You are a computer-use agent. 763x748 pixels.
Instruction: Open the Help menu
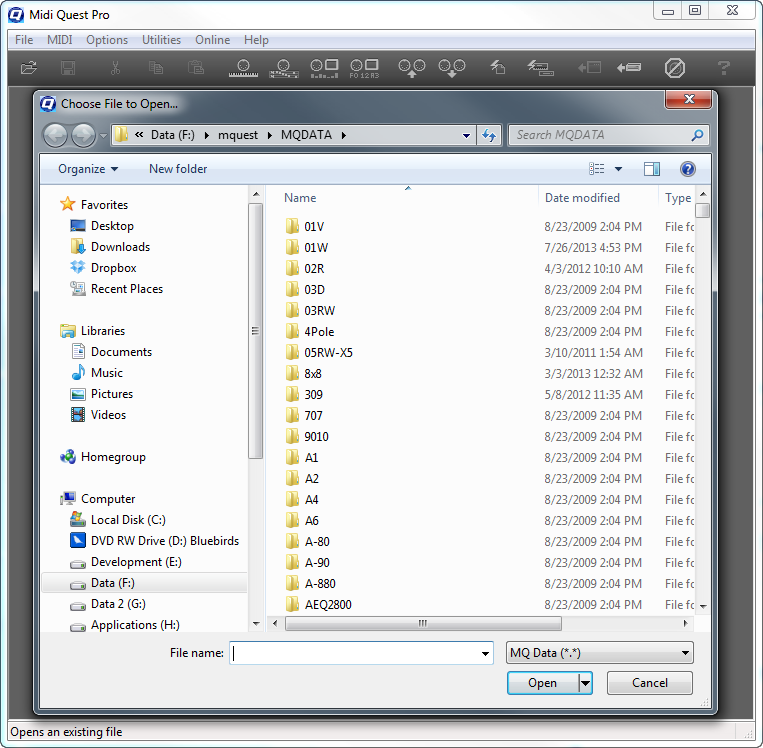tap(256, 40)
